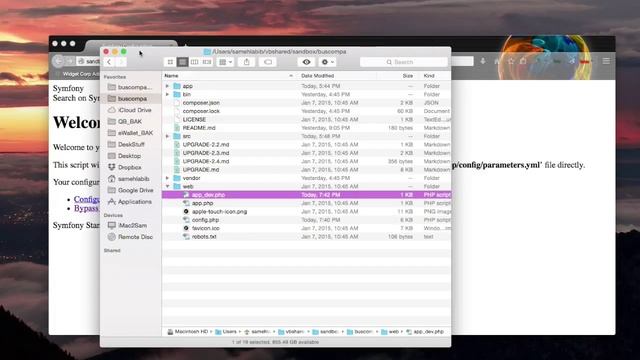
Task: Switch Finder to list view
Action: coord(182,62)
